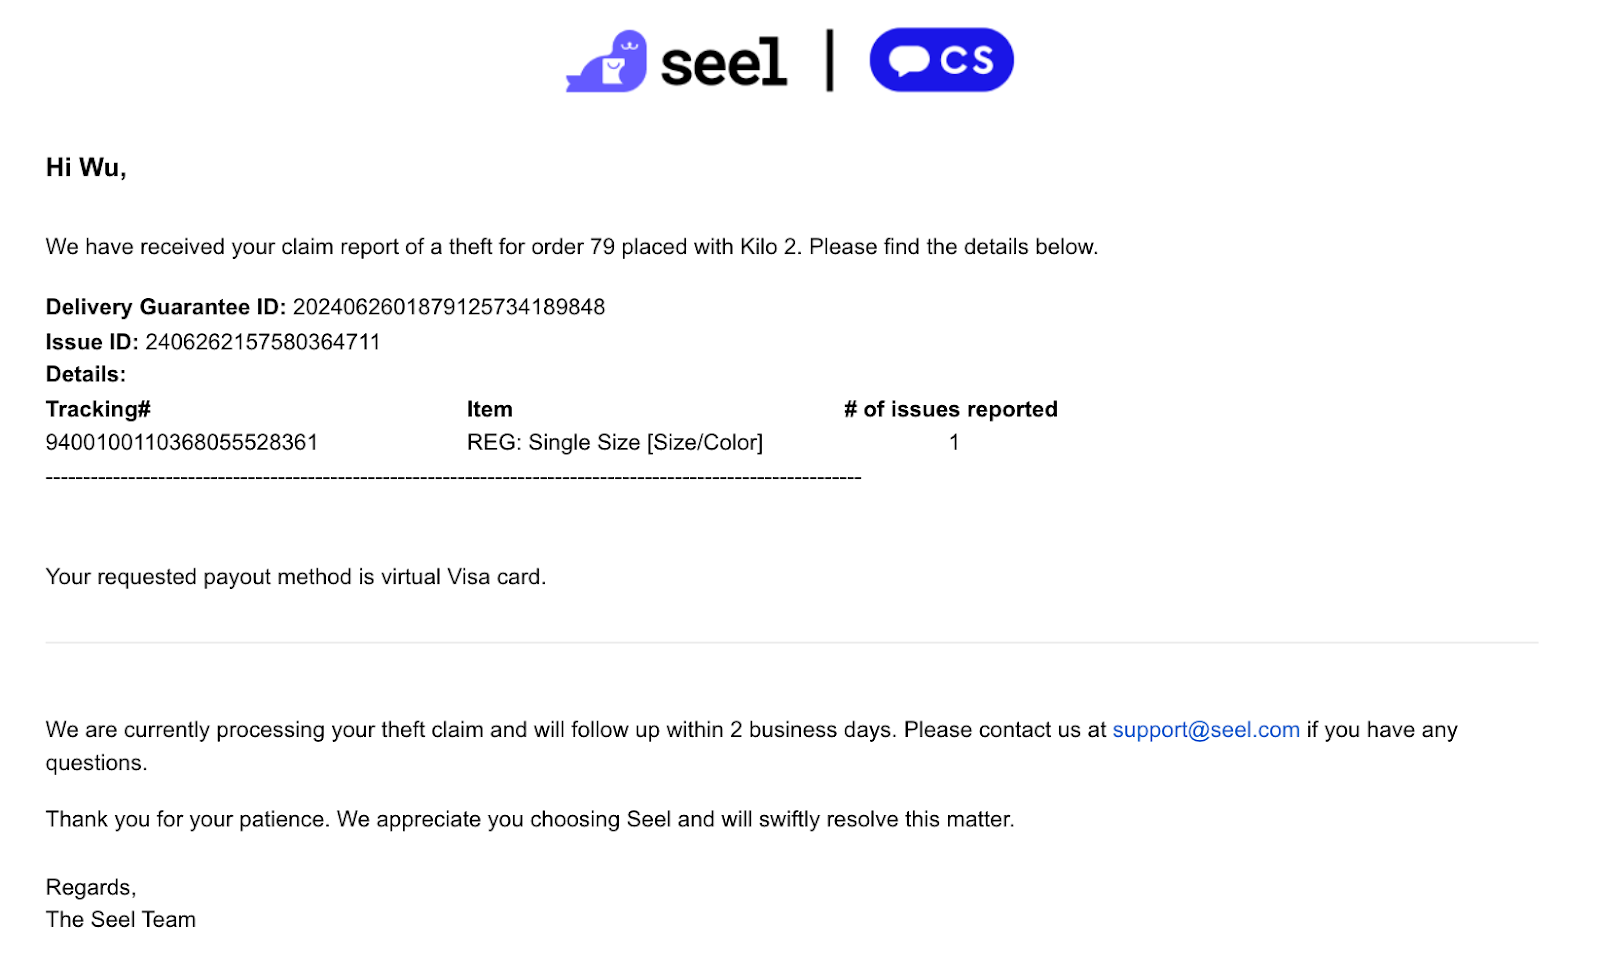The height and width of the screenshot is (962, 1600).
Task: Click the 'Thank you for your patience' paragraph
Action: tap(530, 820)
